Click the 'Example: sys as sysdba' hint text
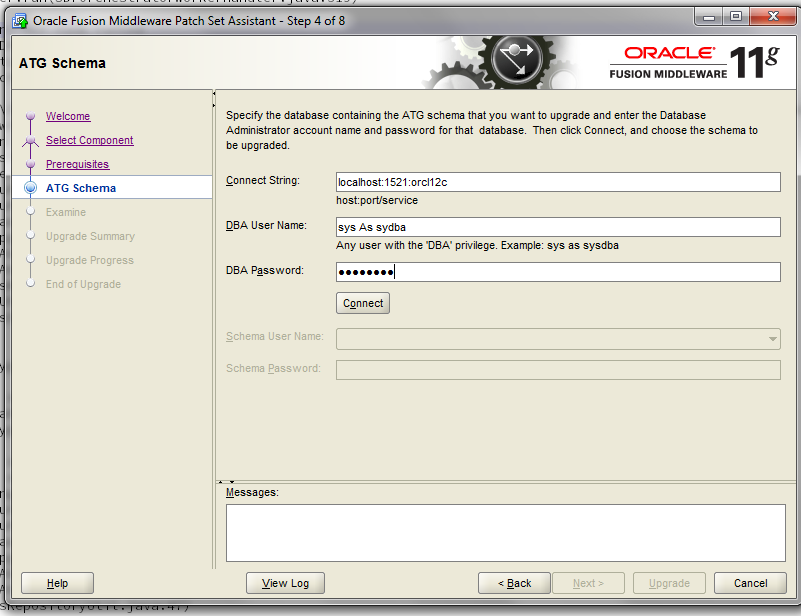Screen dimensions: 801x616 (559, 245)
